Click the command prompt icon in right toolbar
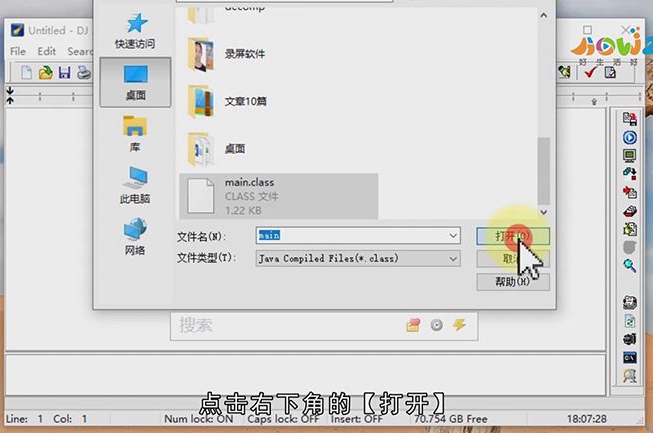Viewport: 653px width, 433px height. pyautogui.click(x=630, y=358)
